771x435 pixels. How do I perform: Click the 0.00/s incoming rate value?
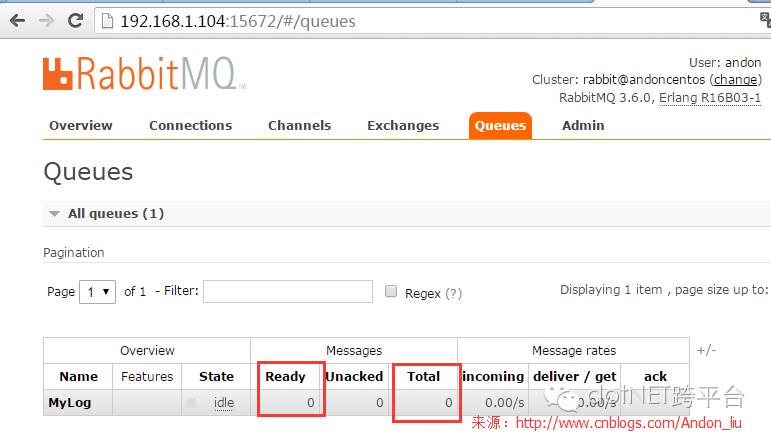pyautogui.click(x=504, y=403)
